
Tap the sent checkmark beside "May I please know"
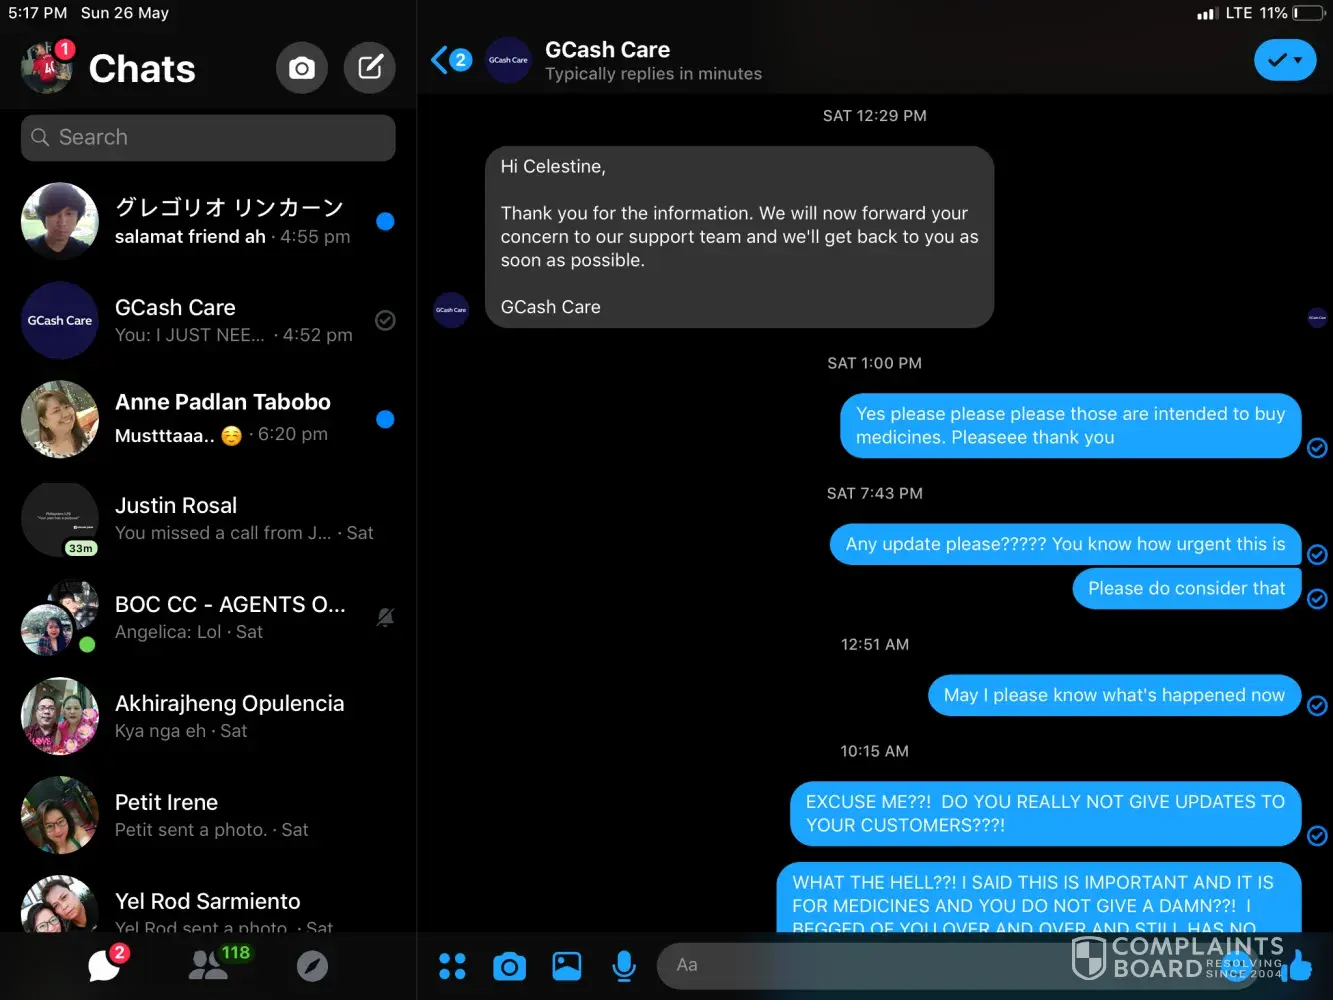(1318, 706)
